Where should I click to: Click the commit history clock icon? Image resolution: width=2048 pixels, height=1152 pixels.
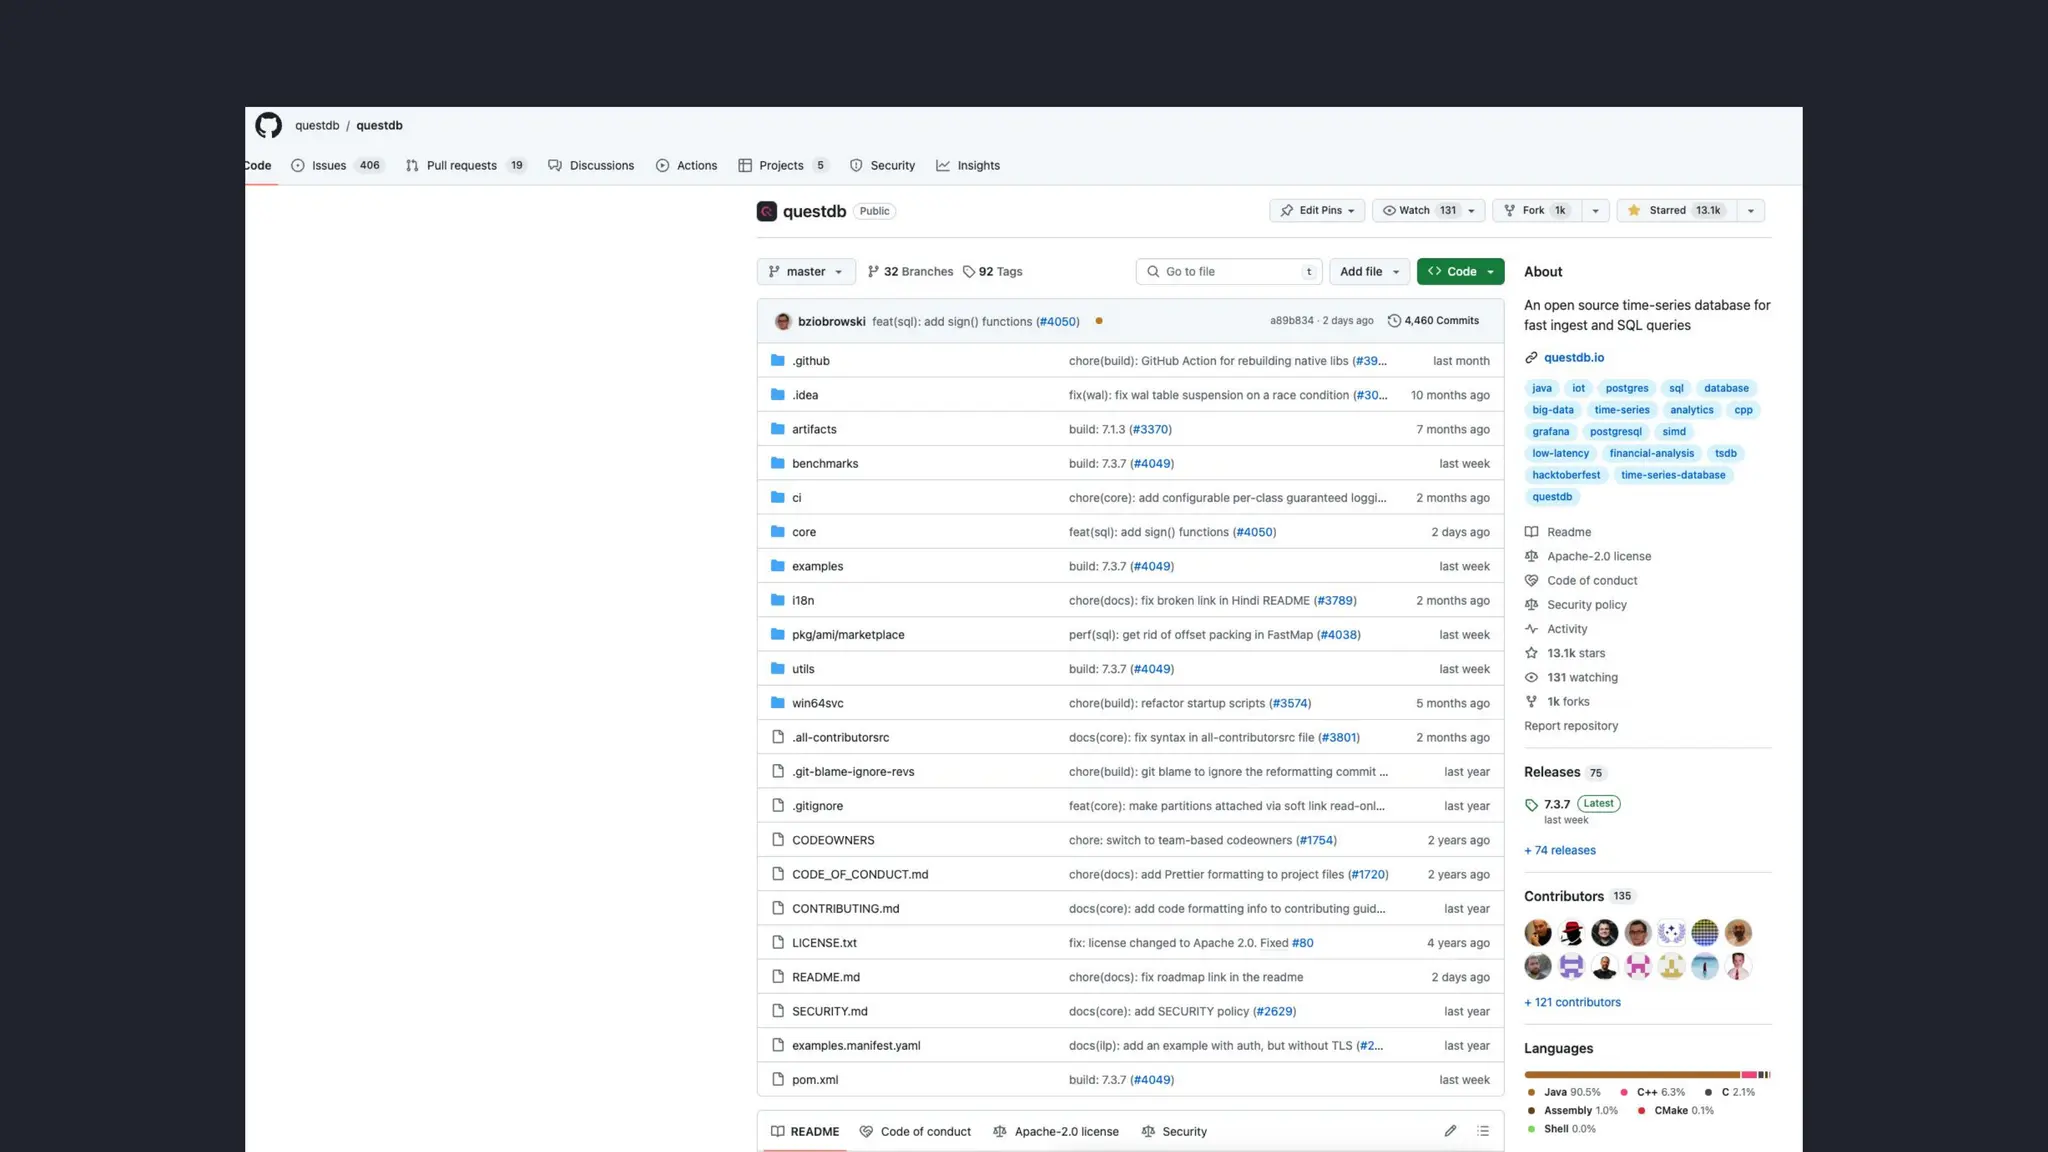1394,321
